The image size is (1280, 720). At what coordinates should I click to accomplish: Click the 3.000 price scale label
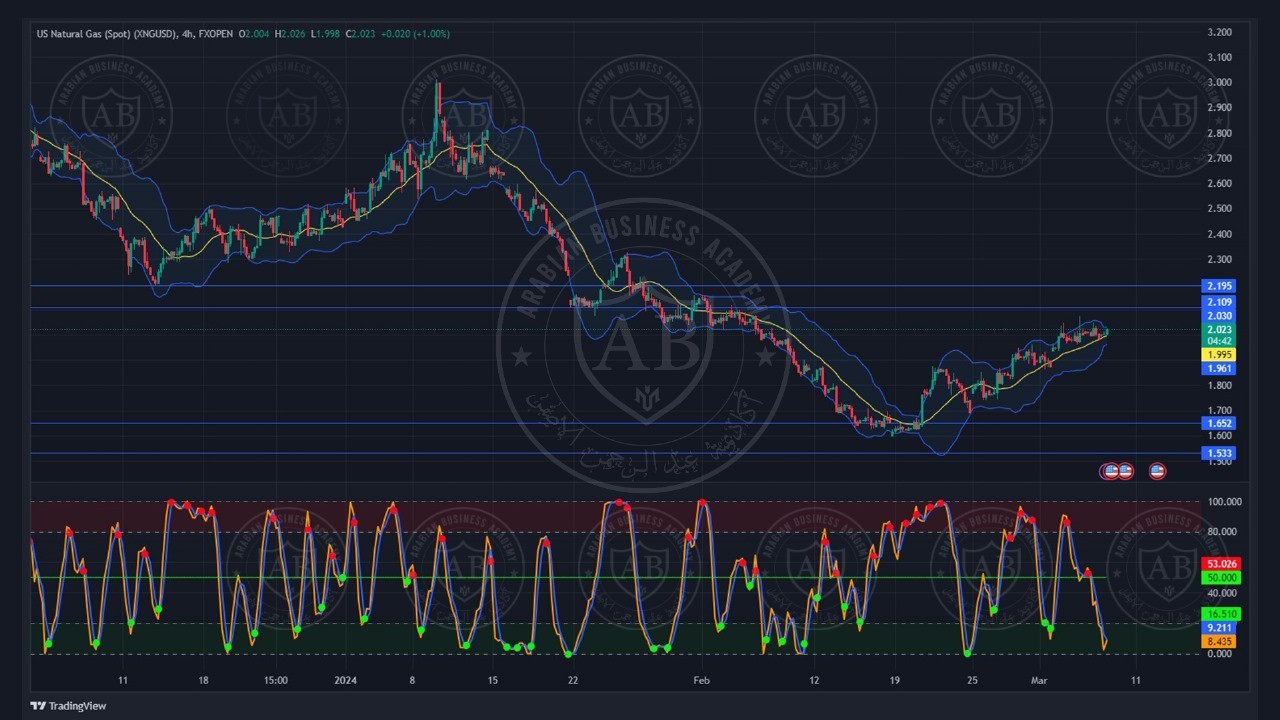1220,83
